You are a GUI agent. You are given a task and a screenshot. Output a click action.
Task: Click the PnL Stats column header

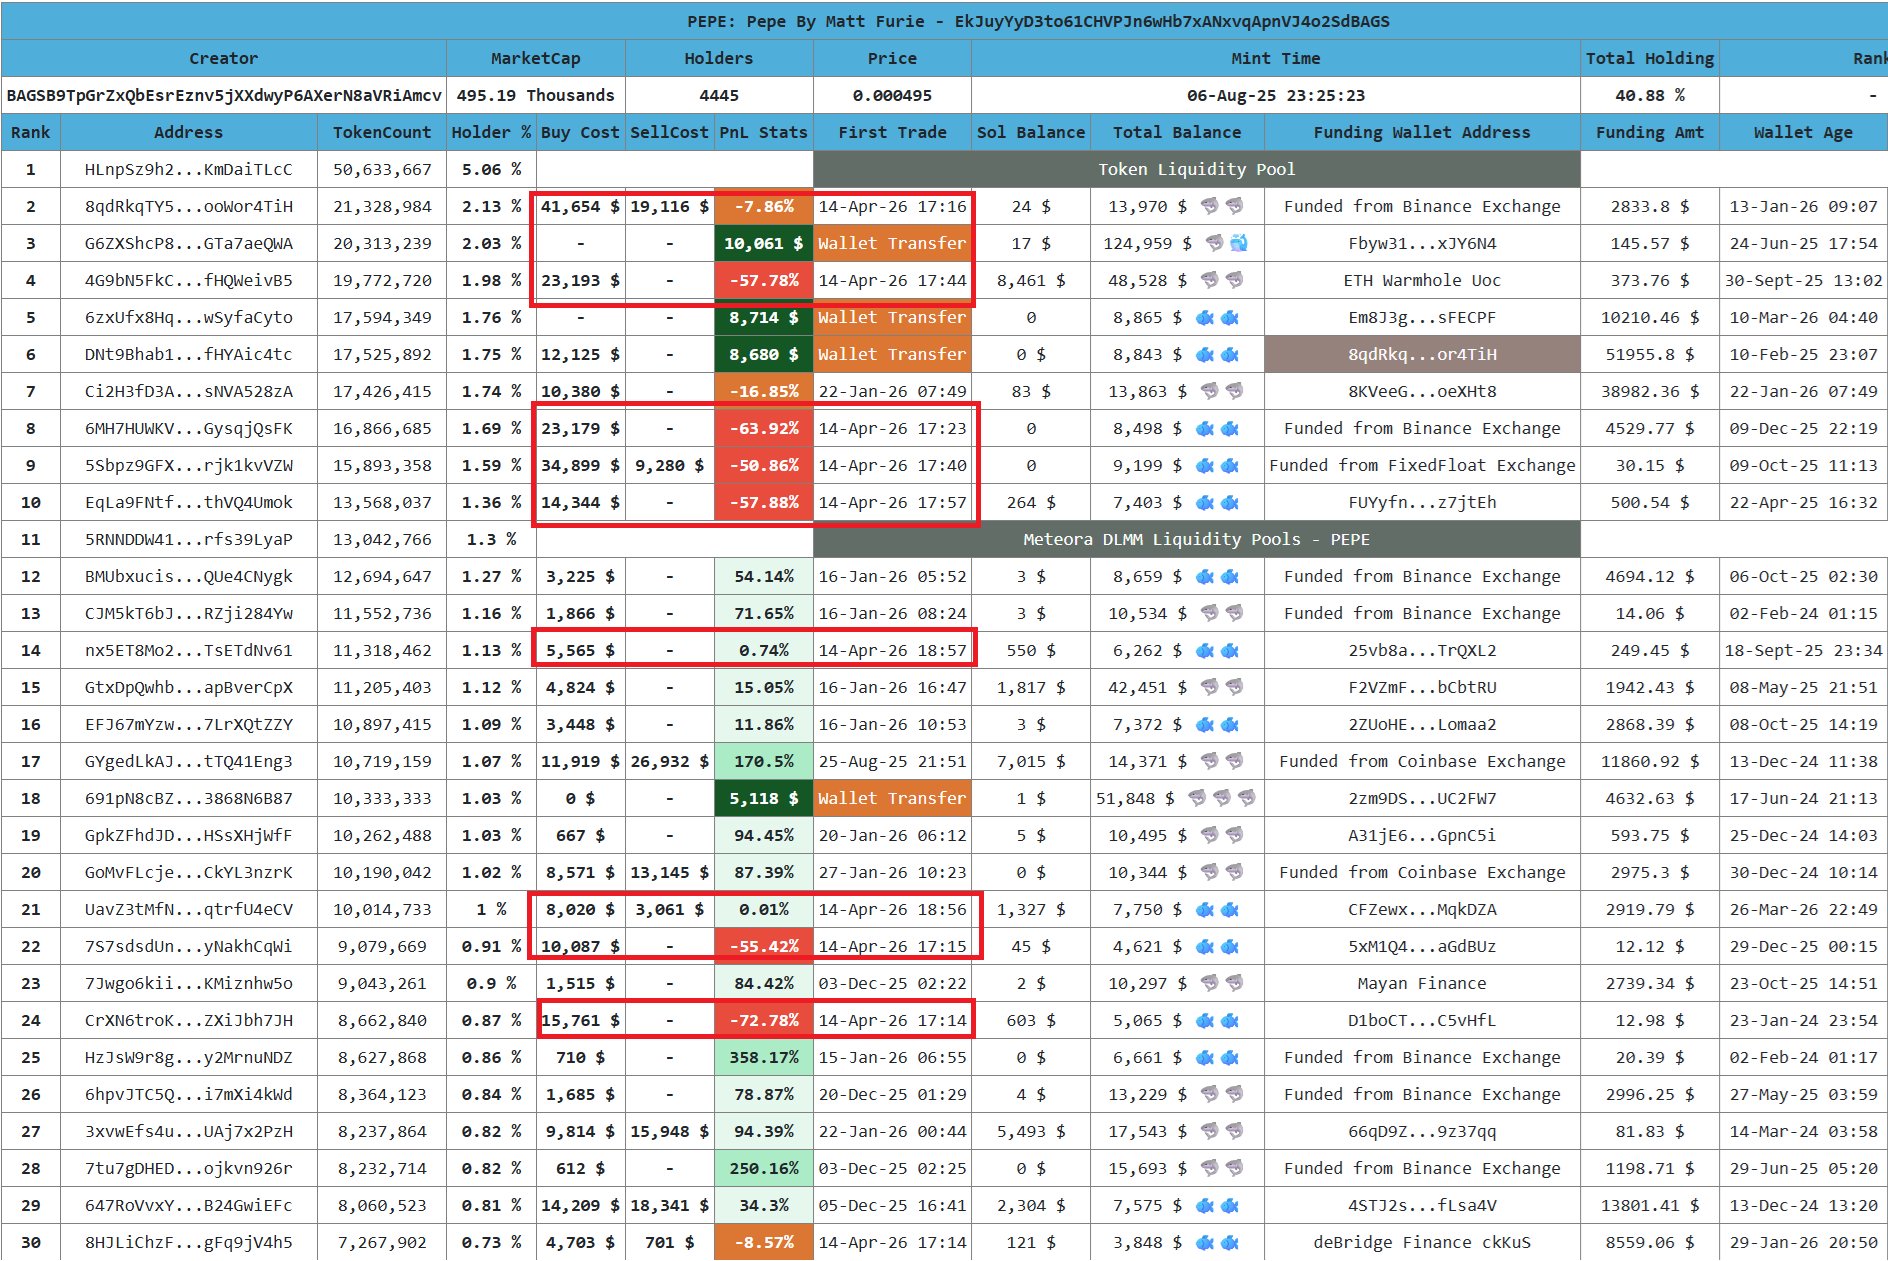click(763, 132)
